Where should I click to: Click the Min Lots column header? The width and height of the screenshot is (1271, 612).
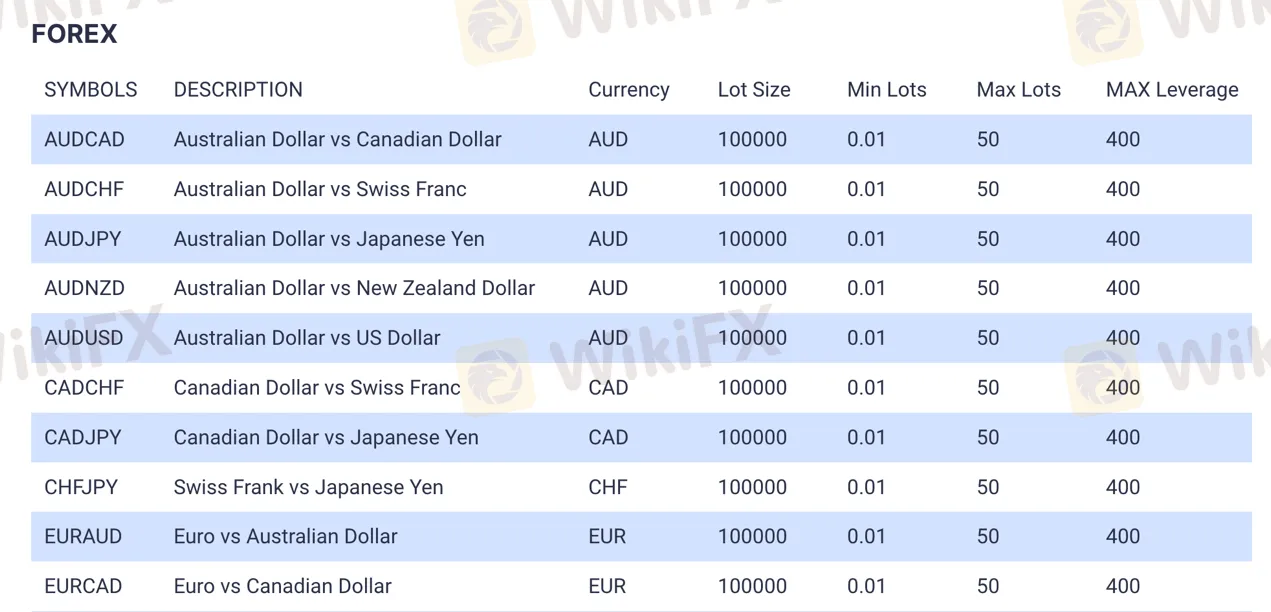point(886,90)
